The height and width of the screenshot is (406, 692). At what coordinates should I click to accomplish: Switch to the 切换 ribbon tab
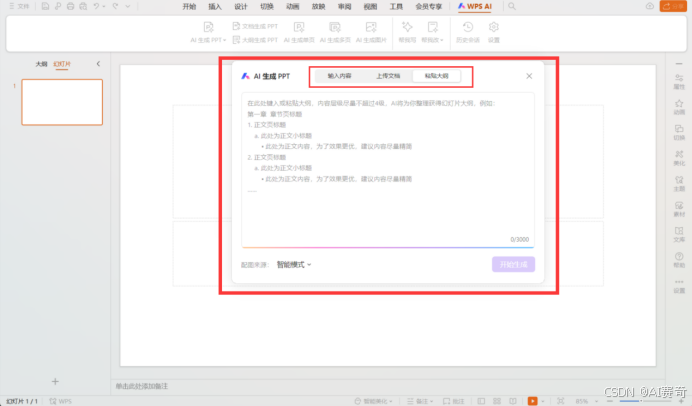pos(267,6)
